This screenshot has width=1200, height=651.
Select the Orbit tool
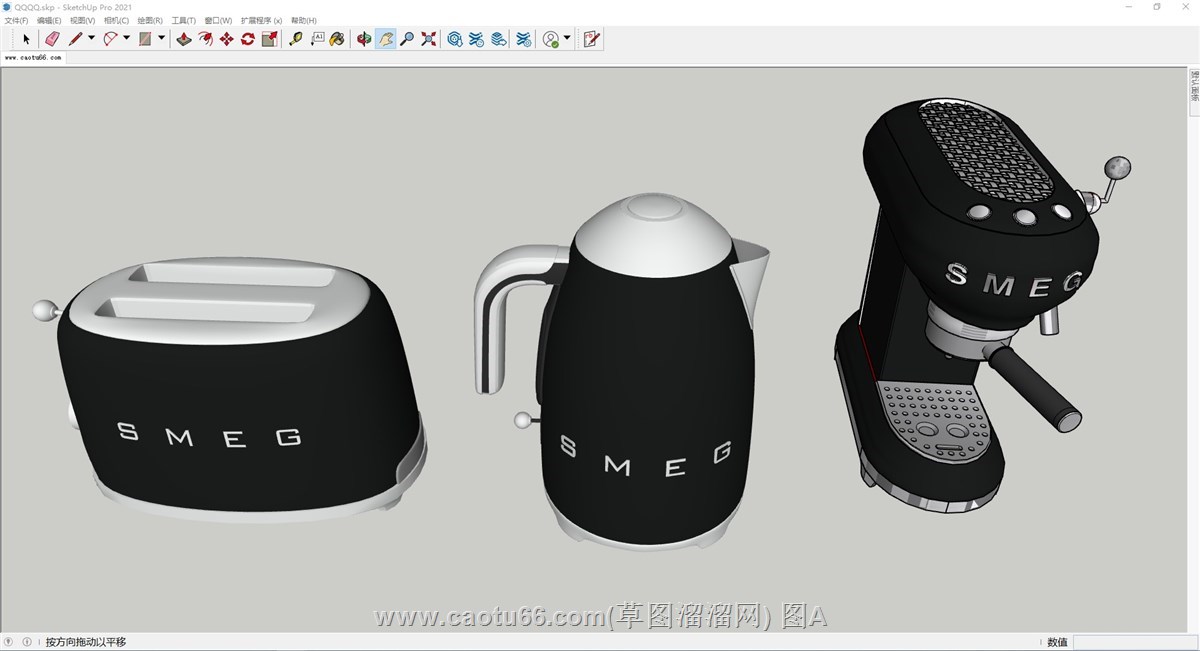[364, 39]
